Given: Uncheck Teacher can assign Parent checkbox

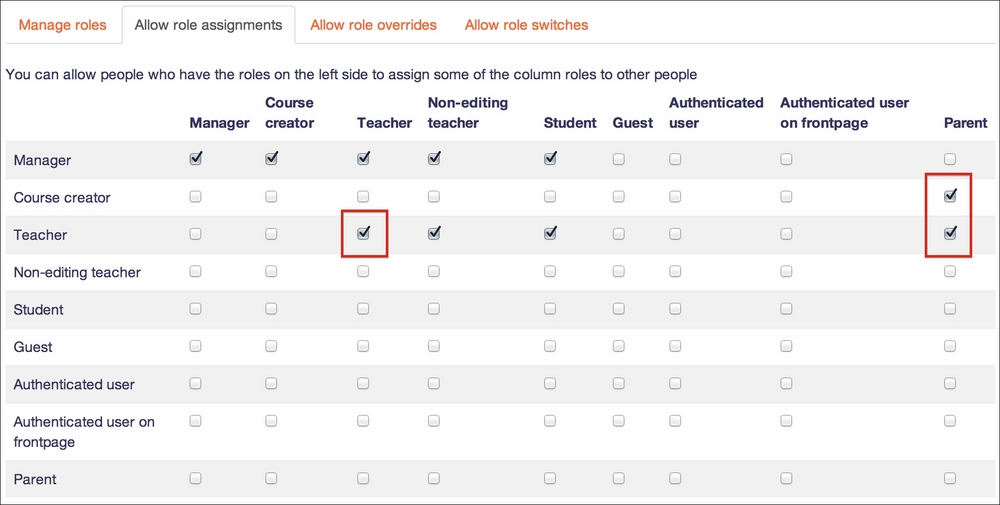Looking at the screenshot, I should pyautogui.click(x=950, y=234).
